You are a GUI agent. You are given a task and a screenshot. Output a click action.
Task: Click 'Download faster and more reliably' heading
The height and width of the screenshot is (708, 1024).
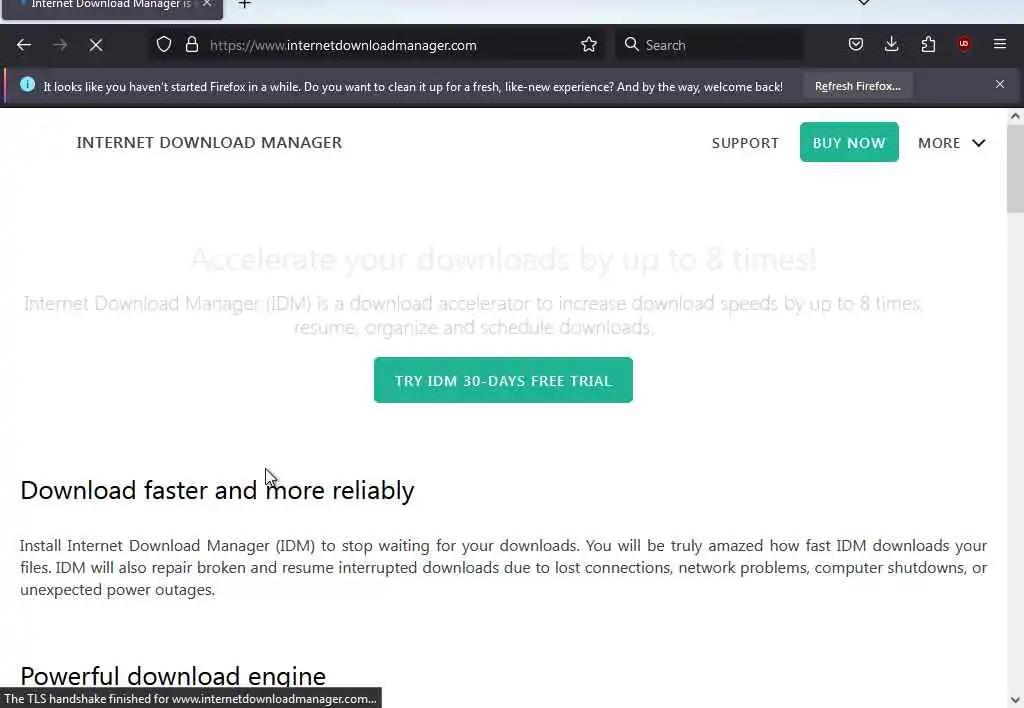(x=217, y=491)
